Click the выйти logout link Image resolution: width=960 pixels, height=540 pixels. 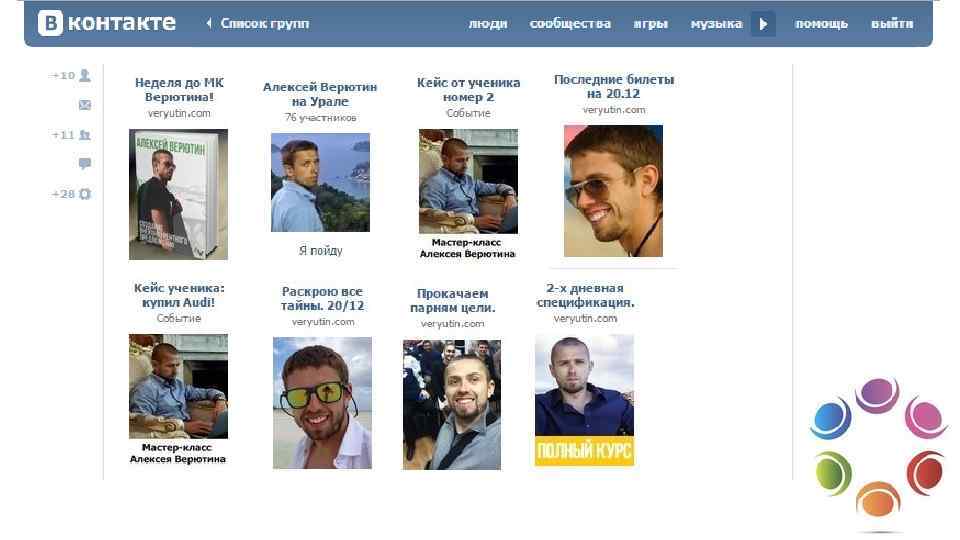(892, 24)
